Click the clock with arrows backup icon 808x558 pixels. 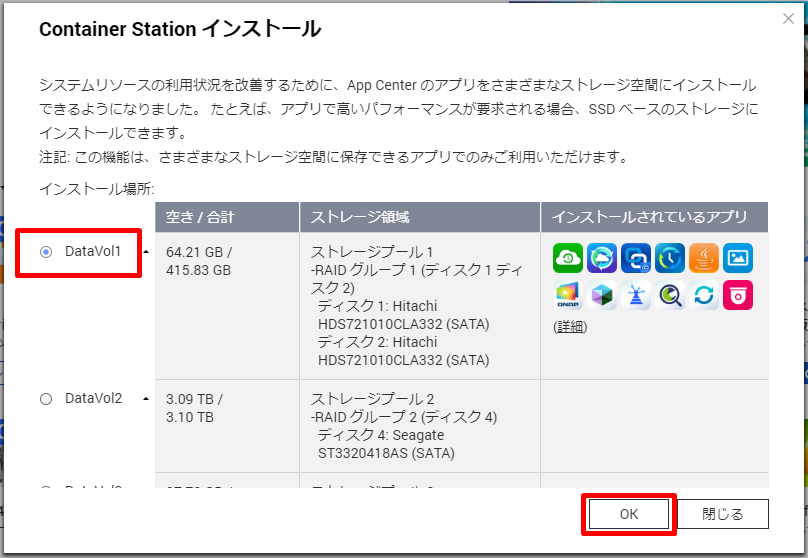[x=669, y=258]
